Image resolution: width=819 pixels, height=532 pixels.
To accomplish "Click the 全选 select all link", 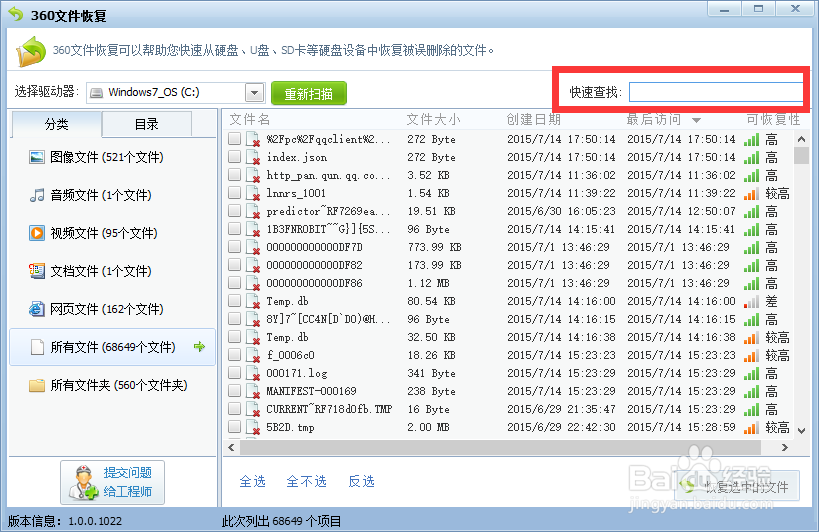I will (252, 481).
